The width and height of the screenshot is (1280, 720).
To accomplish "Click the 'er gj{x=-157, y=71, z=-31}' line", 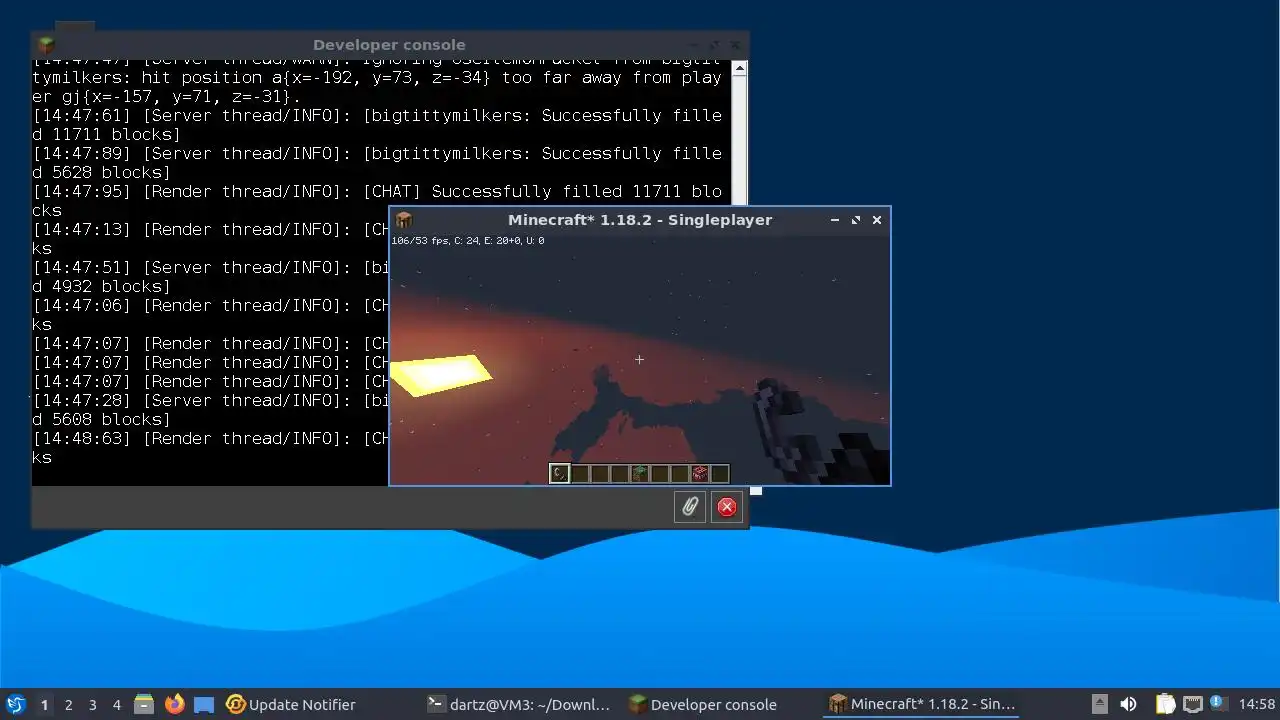I will point(166,96).
